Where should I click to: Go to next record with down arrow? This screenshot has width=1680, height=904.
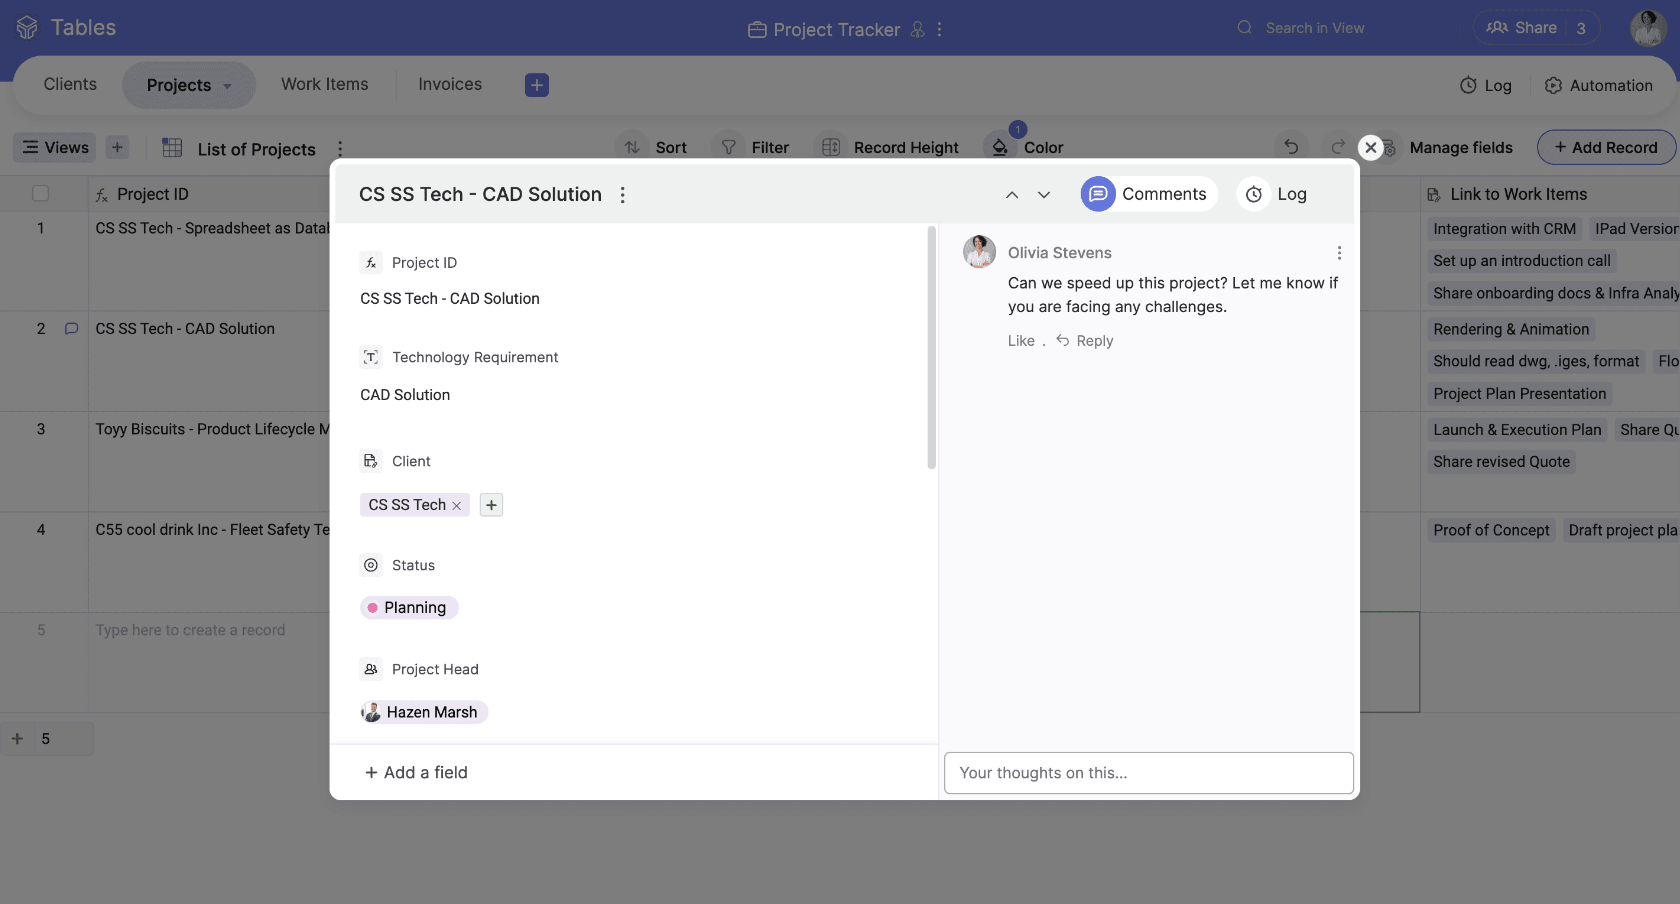click(1043, 195)
